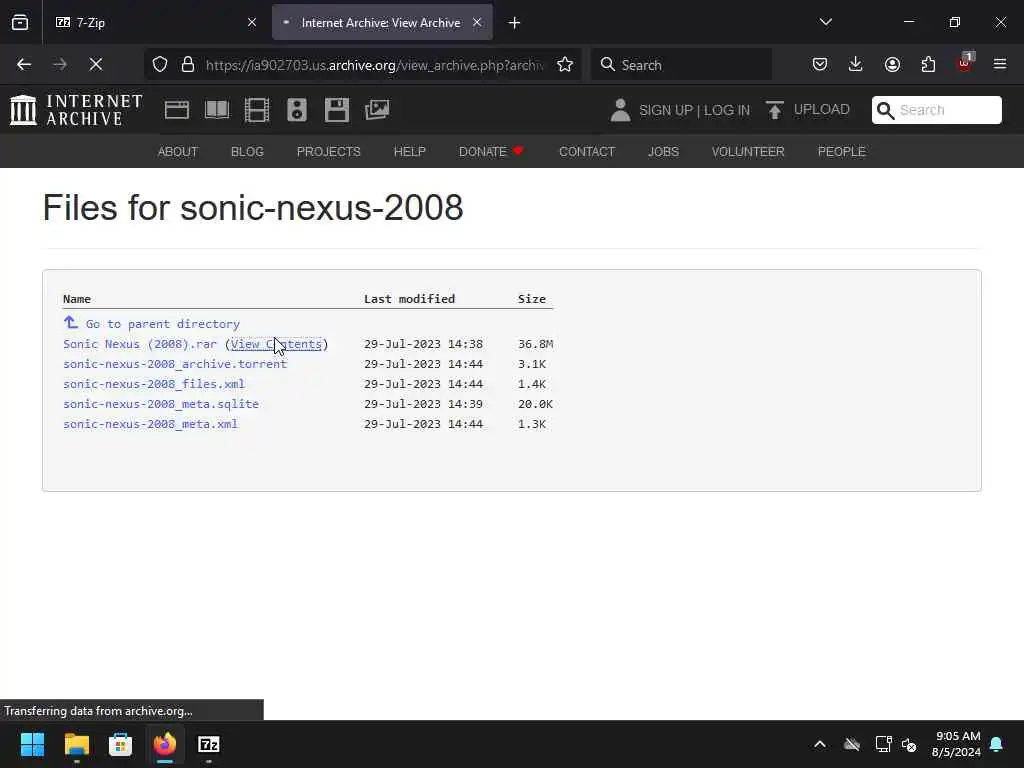Screen dimensions: 1024x768
Task: Click the Windows Start button
Action: (32, 744)
